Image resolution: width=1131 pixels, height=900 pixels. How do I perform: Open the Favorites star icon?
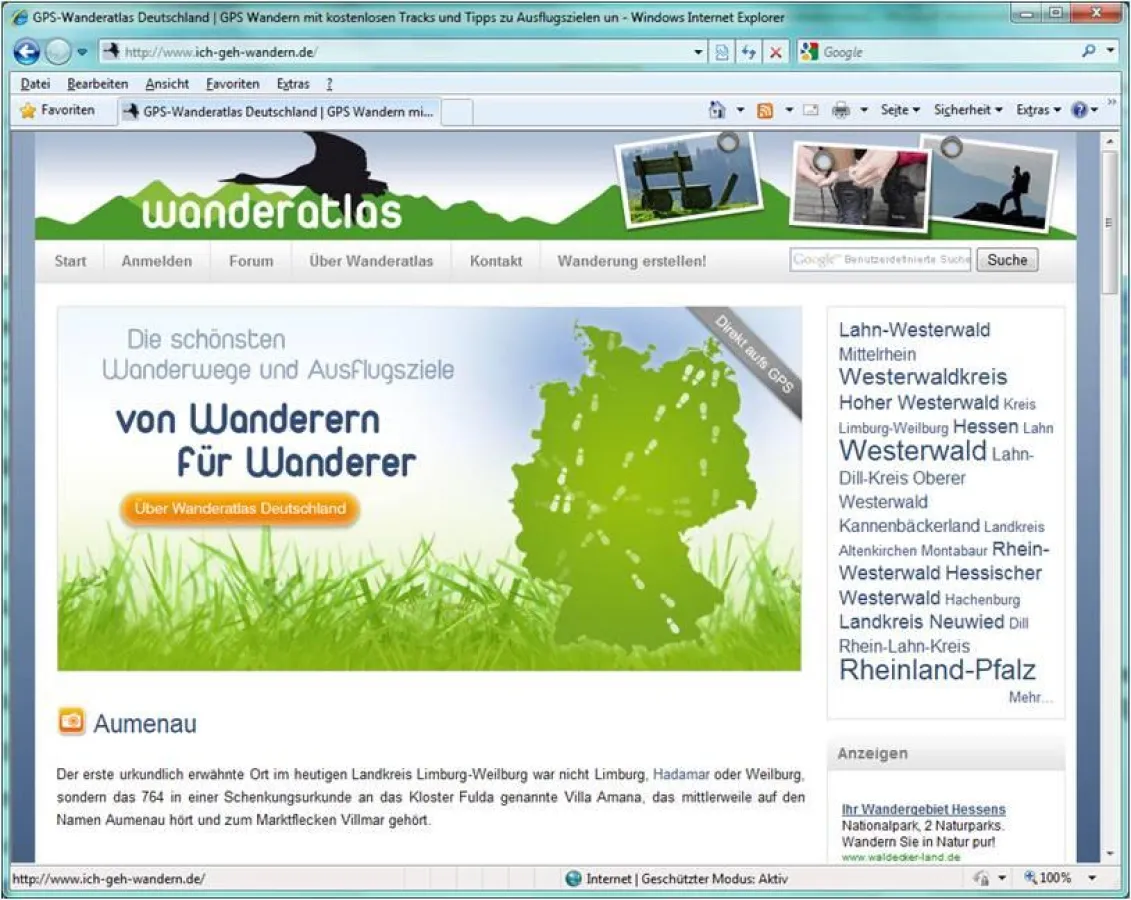[x=29, y=110]
